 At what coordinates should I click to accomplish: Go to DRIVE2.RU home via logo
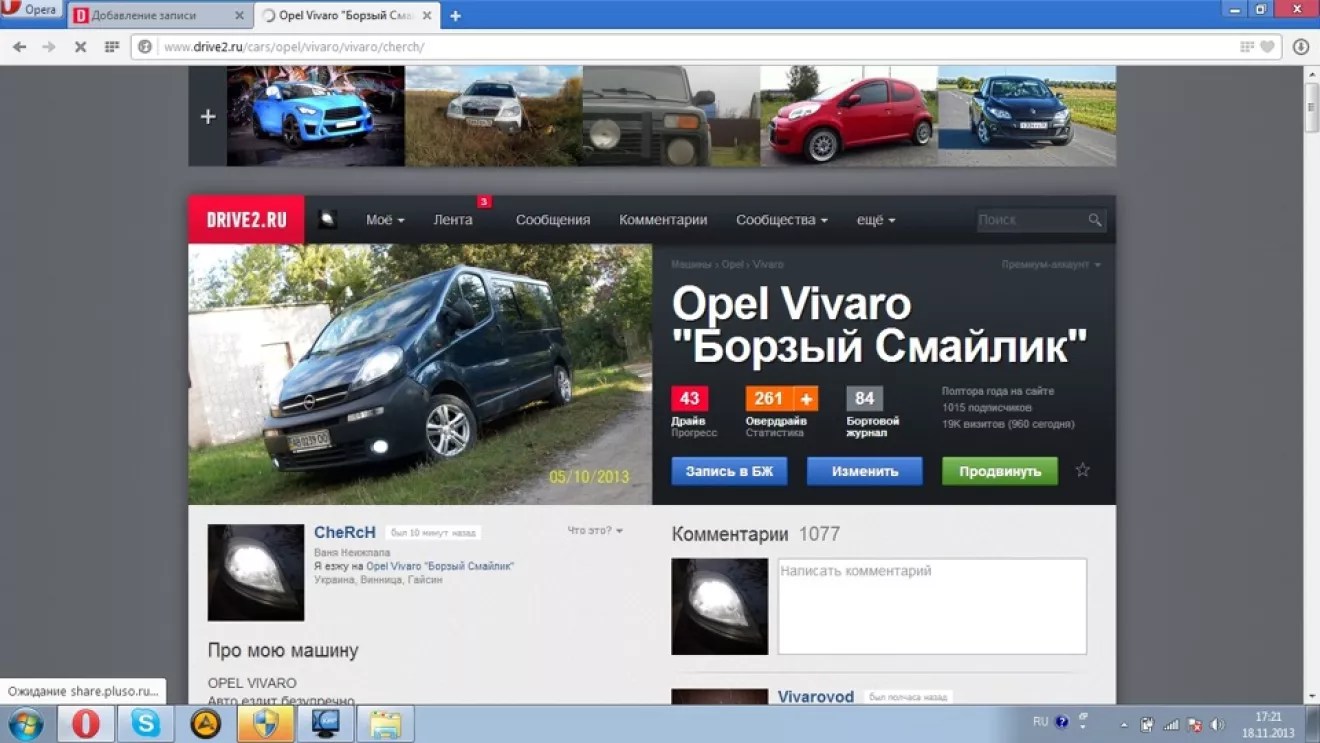pos(247,220)
